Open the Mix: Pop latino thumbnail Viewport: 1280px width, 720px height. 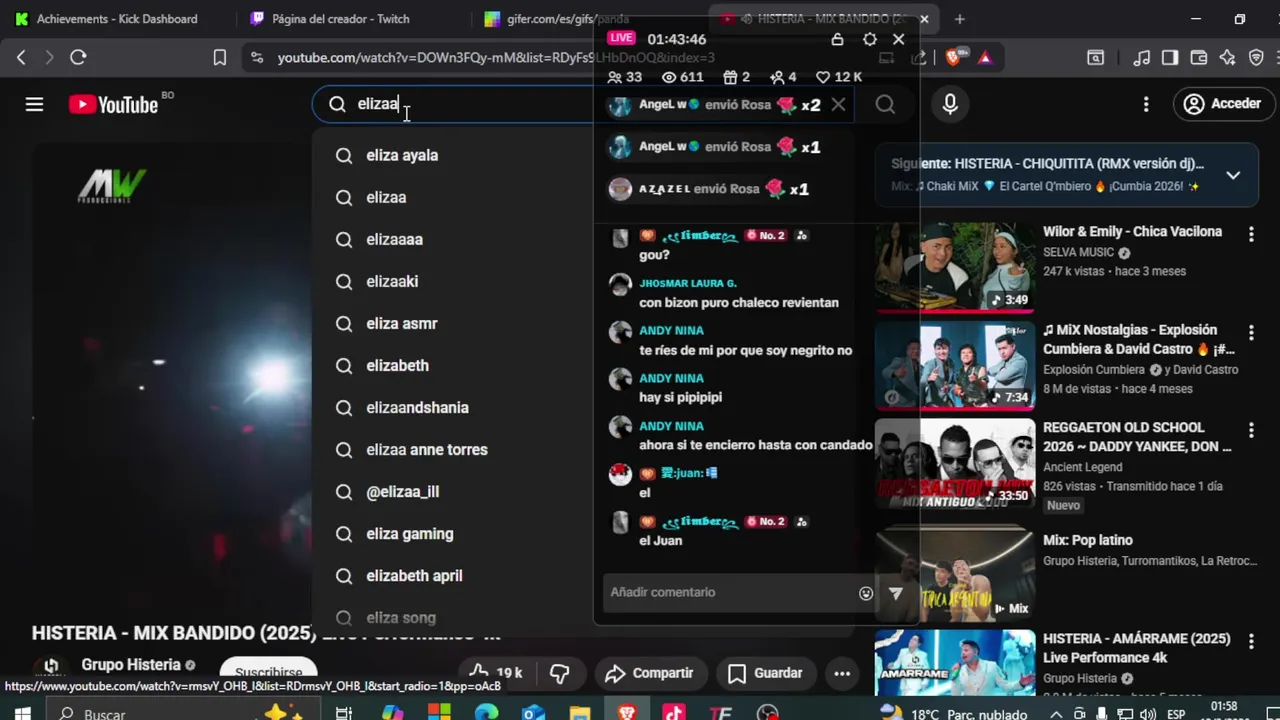point(955,576)
